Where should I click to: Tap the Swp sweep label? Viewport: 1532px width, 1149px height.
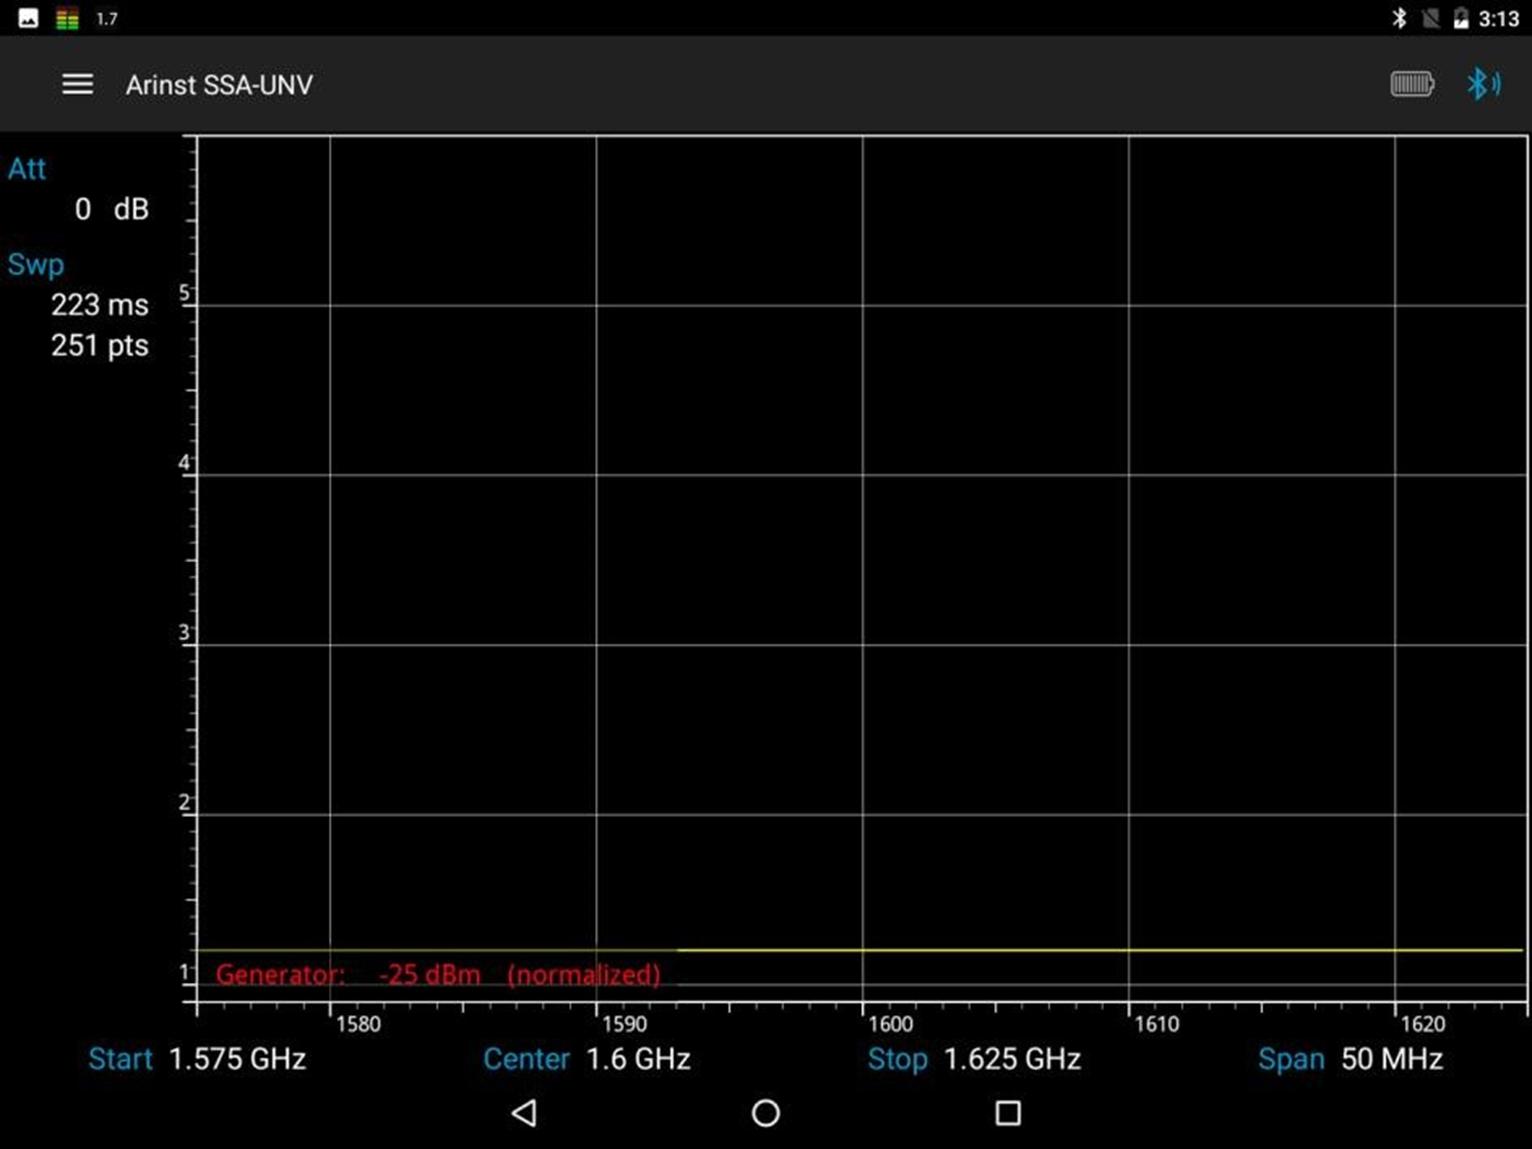pos(36,264)
